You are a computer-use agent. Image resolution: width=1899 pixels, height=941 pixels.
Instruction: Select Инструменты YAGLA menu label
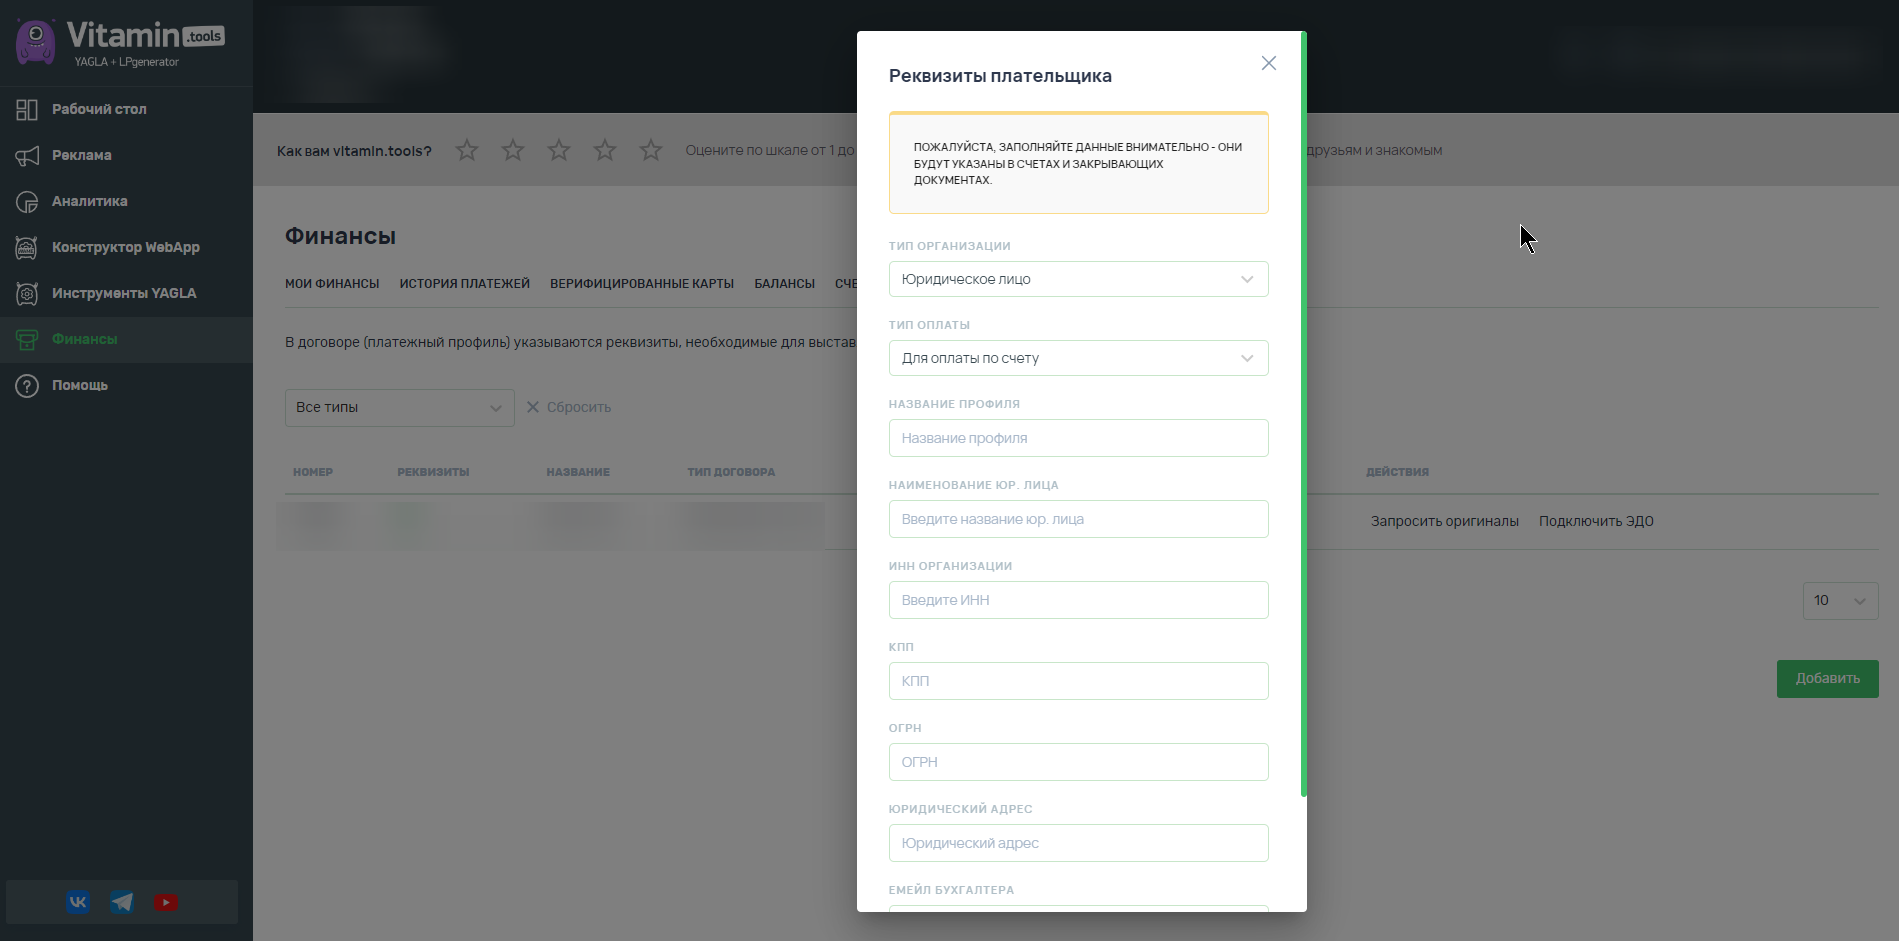coord(124,293)
